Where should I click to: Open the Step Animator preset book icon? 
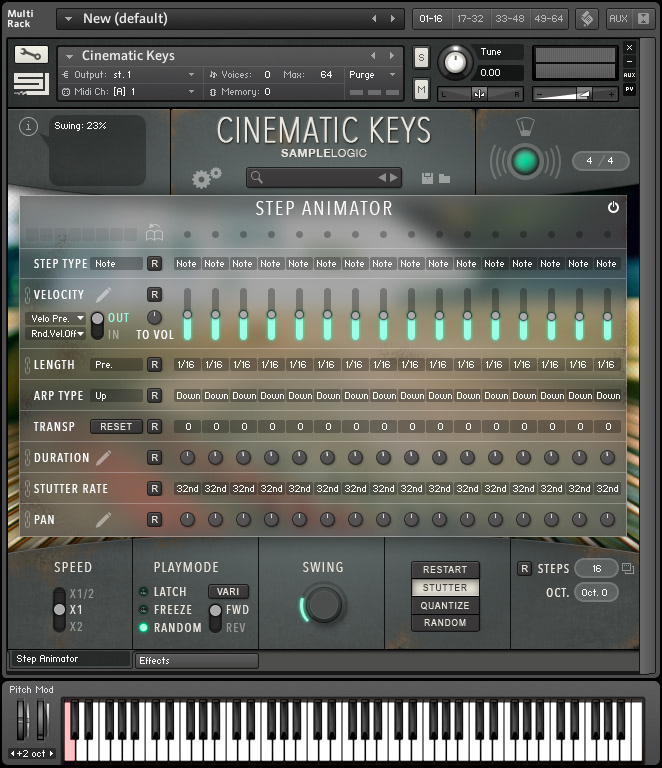click(154, 233)
